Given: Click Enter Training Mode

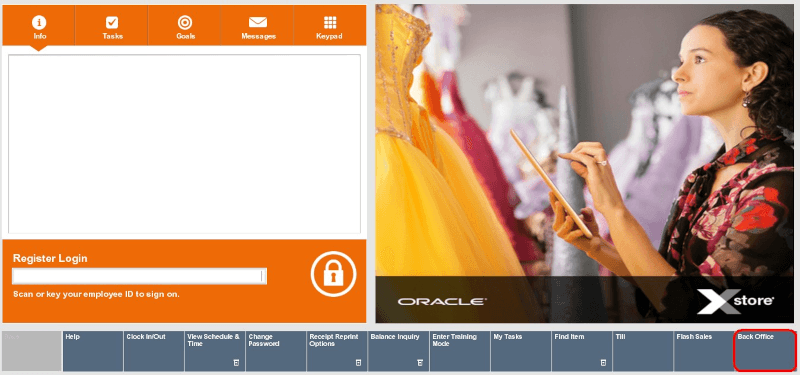Looking at the screenshot, I should pos(460,351).
